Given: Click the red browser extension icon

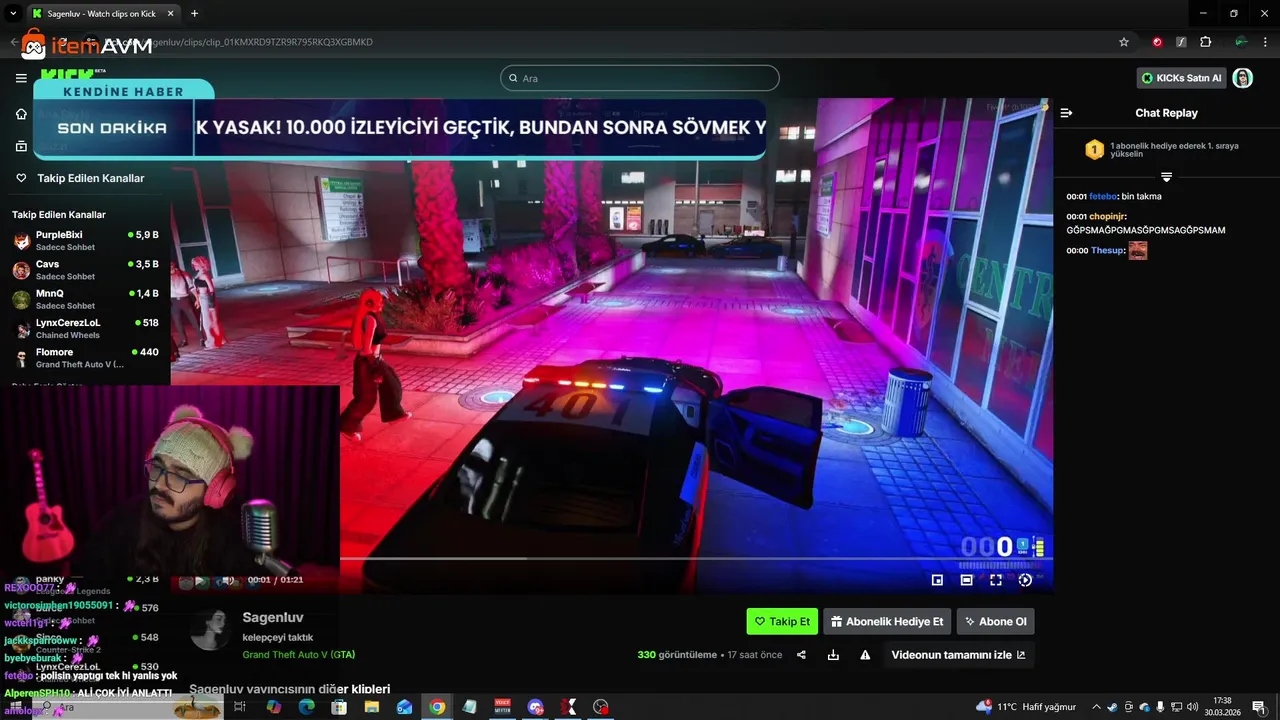Looking at the screenshot, I should [1157, 42].
